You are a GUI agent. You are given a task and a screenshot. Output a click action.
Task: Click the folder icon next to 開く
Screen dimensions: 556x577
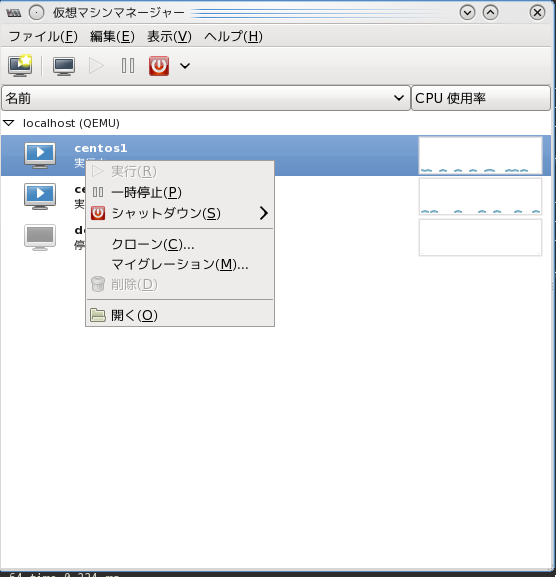[x=98, y=315]
